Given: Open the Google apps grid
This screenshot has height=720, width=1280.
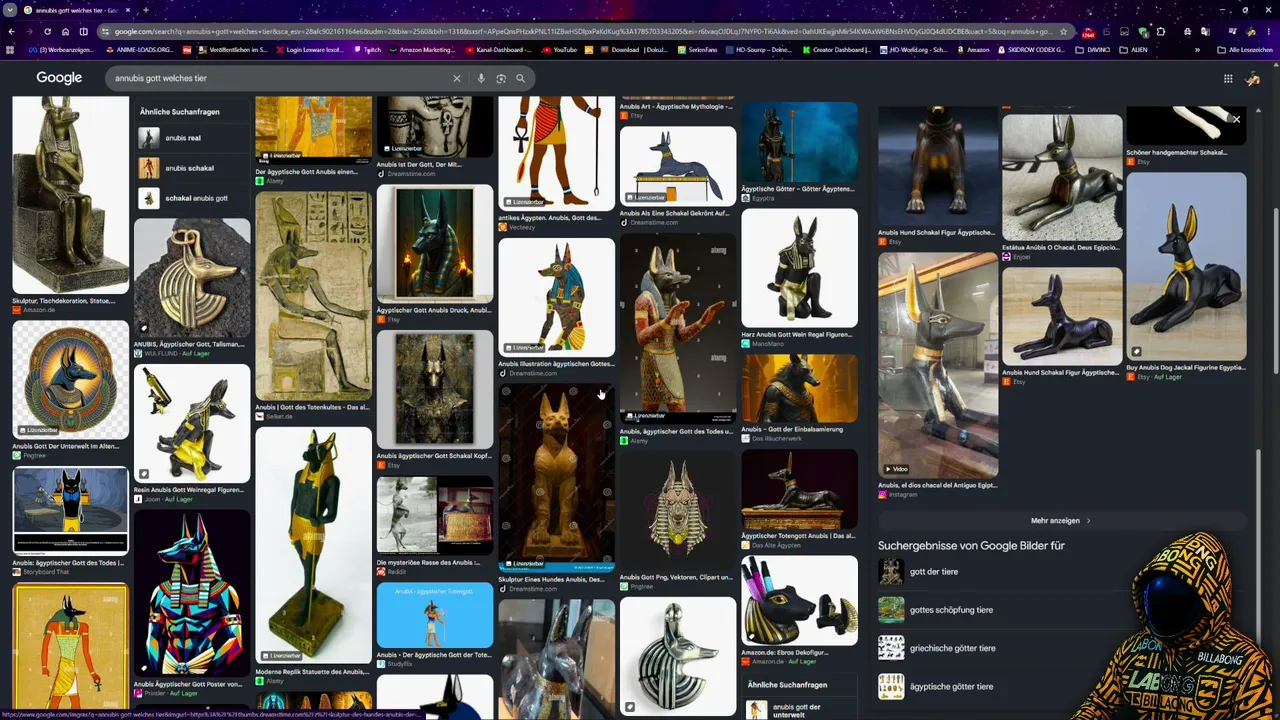Looking at the screenshot, I should pyautogui.click(x=1228, y=78).
